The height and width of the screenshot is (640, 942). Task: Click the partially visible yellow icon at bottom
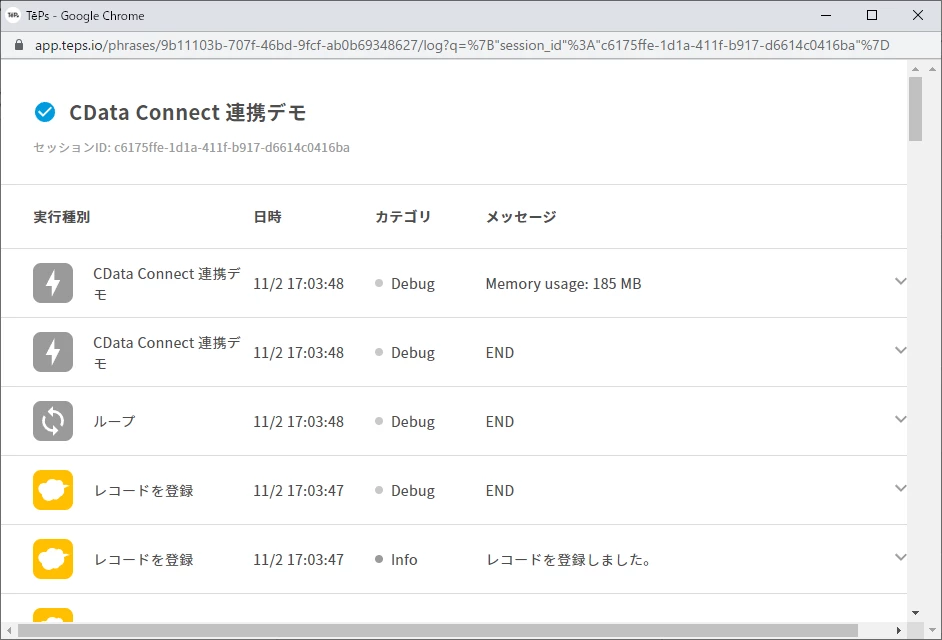[53, 615]
